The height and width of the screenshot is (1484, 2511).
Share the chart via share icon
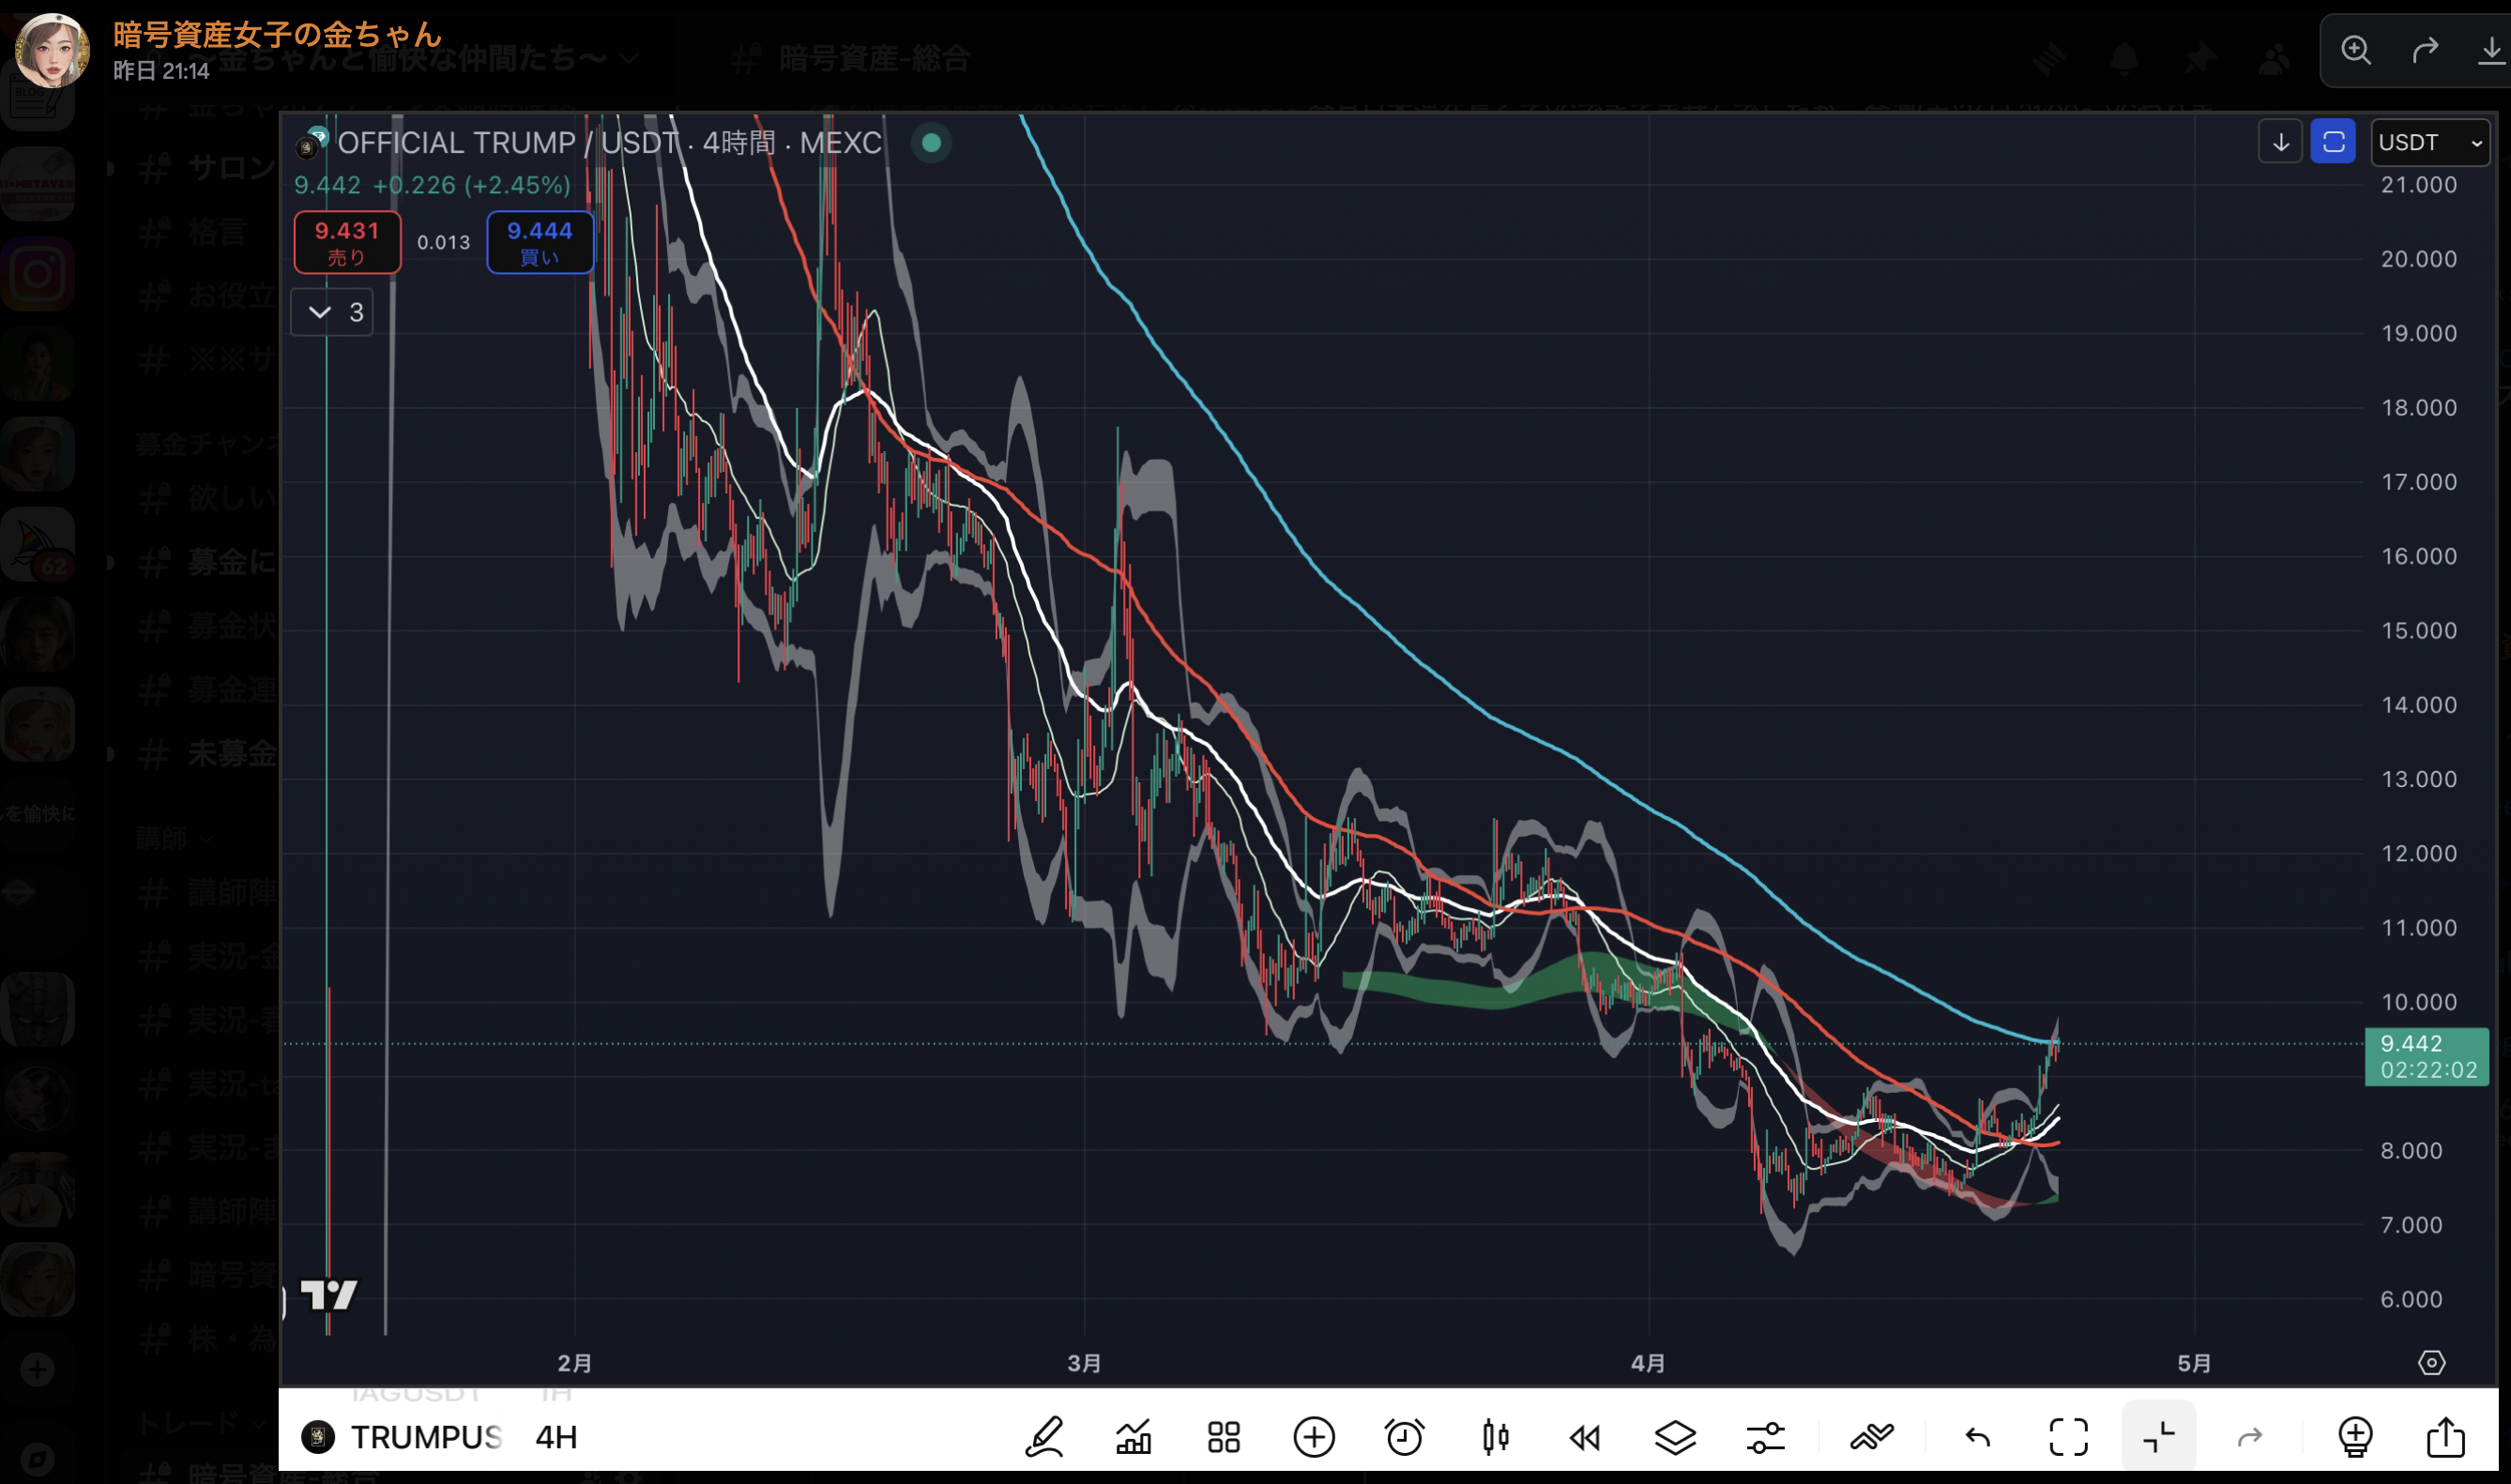2446,1438
